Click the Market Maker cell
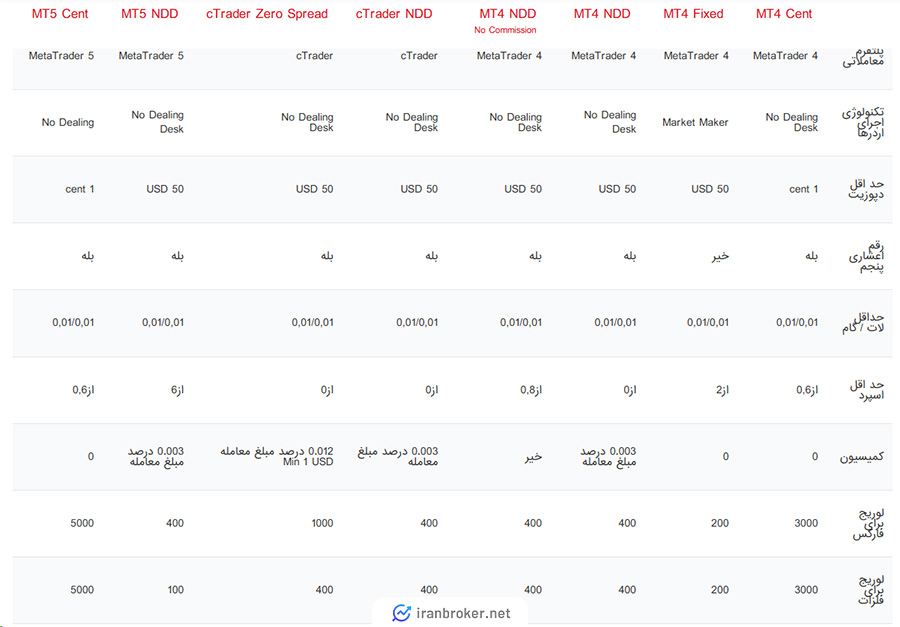900x627 pixels. (x=695, y=123)
